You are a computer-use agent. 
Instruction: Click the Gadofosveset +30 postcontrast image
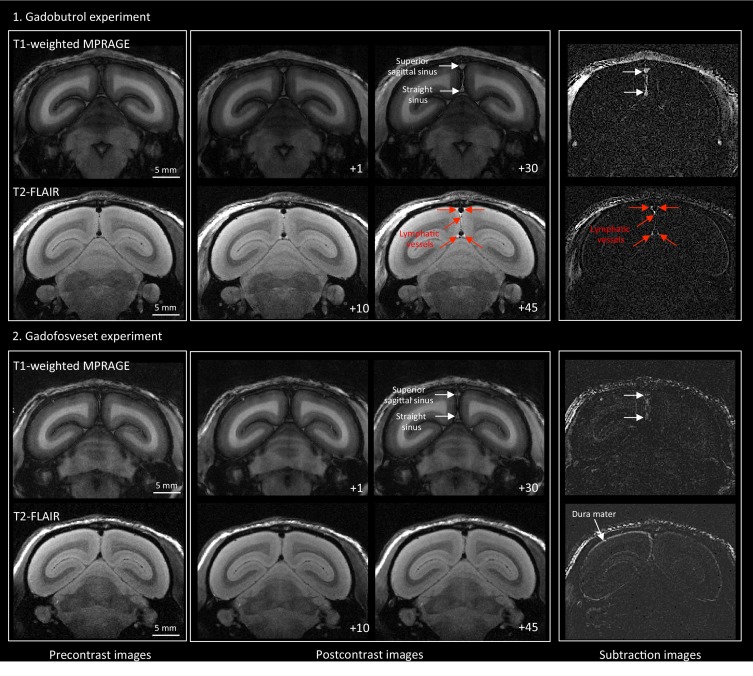click(x=460, y=428)
